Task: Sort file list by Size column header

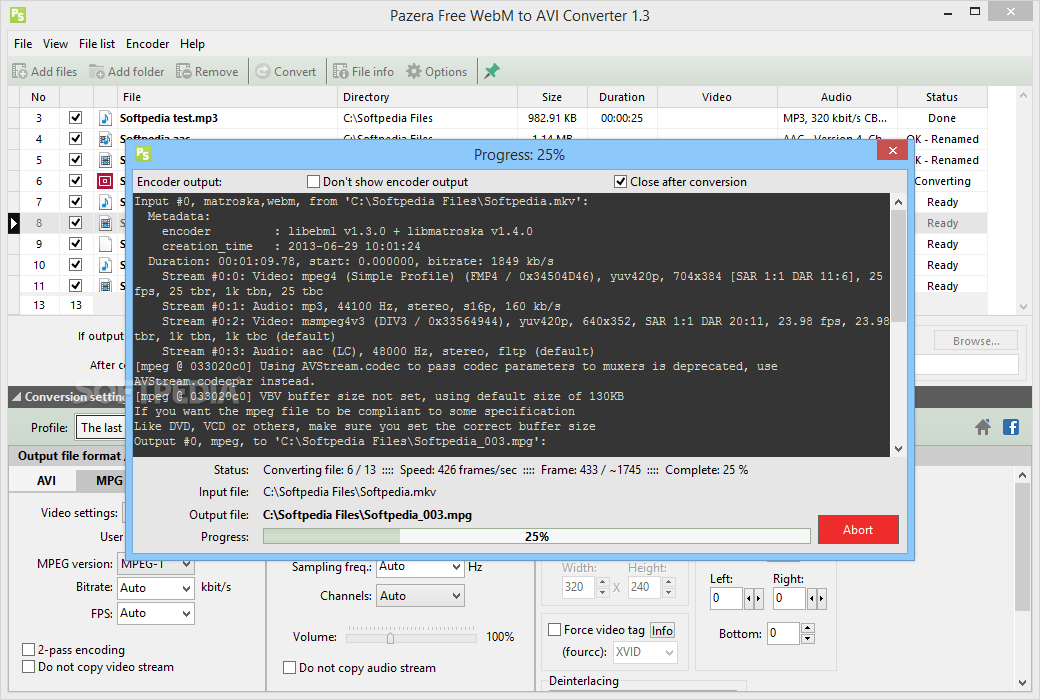Action: pyautogui.click(x=551, y=97)
